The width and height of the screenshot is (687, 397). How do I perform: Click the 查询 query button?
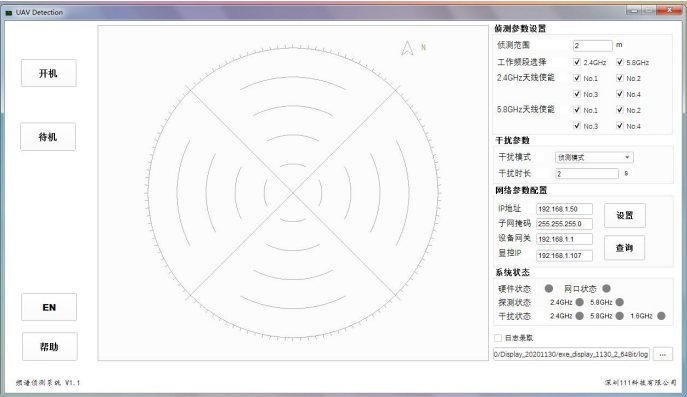(x=624, y=248)
